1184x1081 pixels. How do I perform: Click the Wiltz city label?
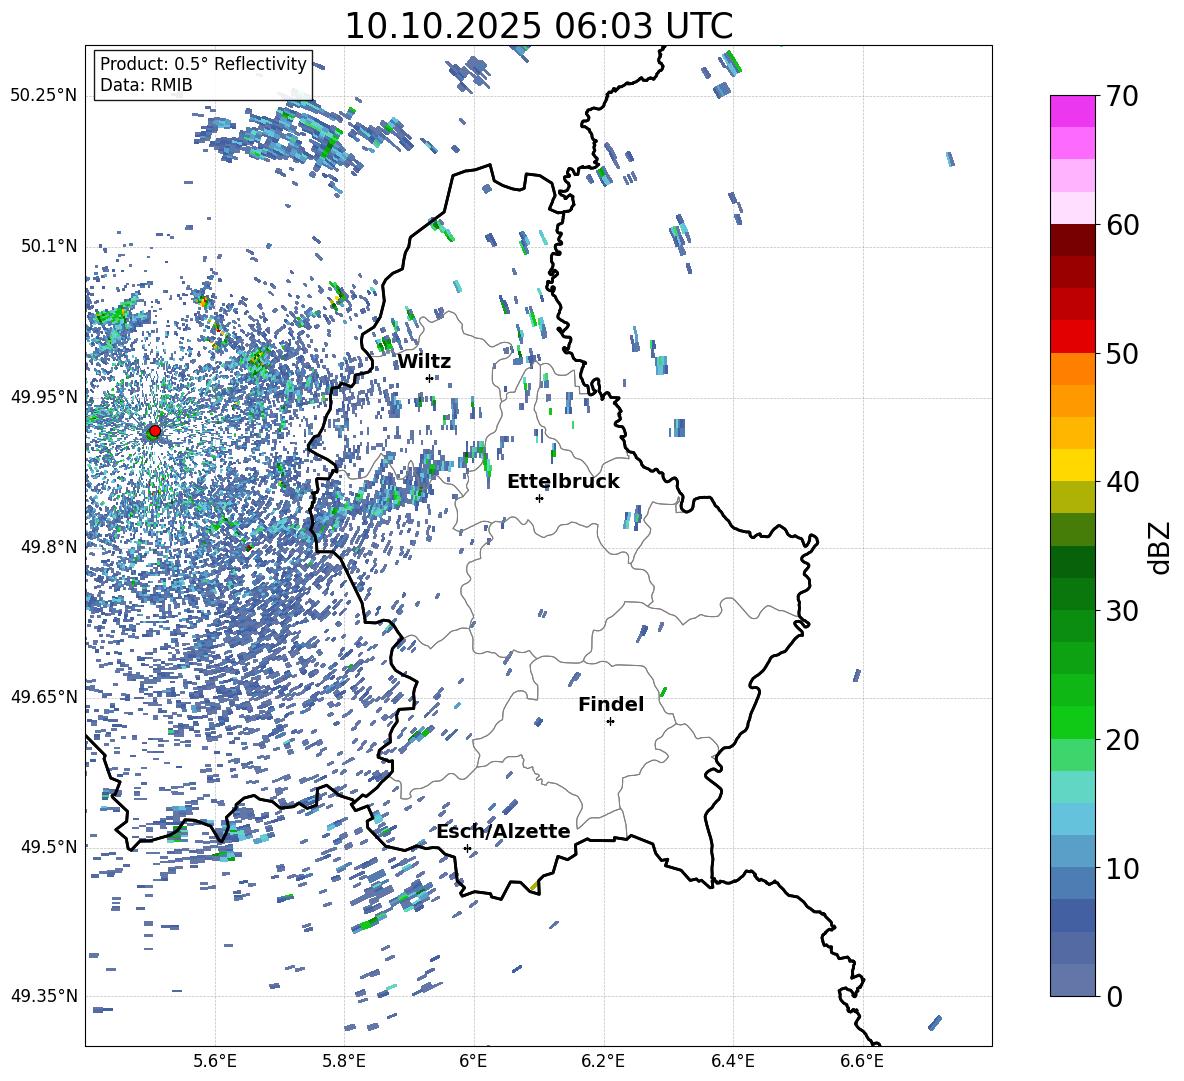pyautogui.click(x=424, y=362)
